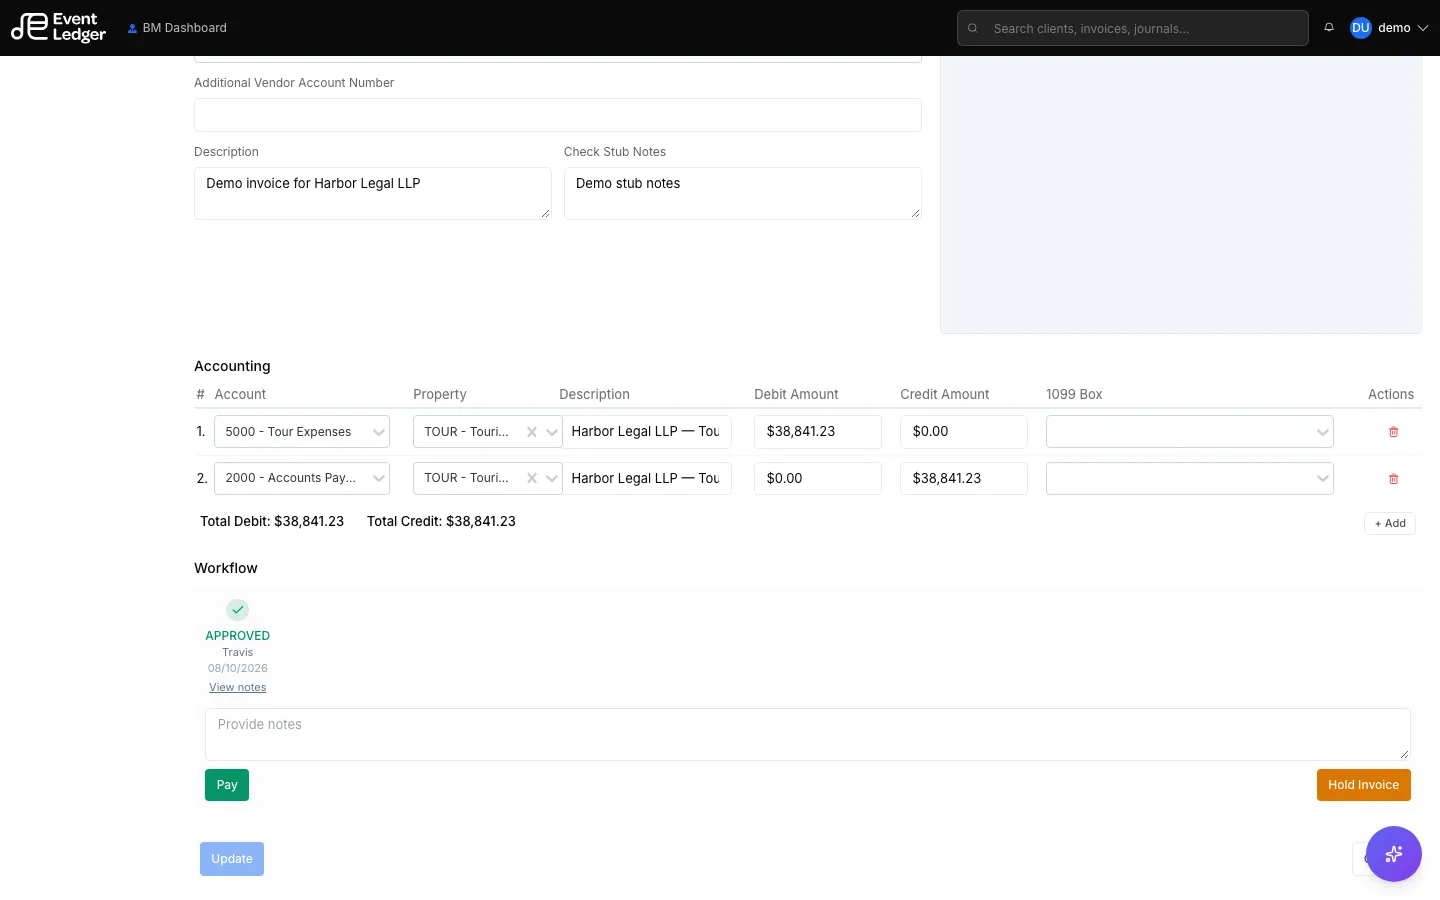Open the 1099 Box dropdown in row 2

(x=1190, y=478)
